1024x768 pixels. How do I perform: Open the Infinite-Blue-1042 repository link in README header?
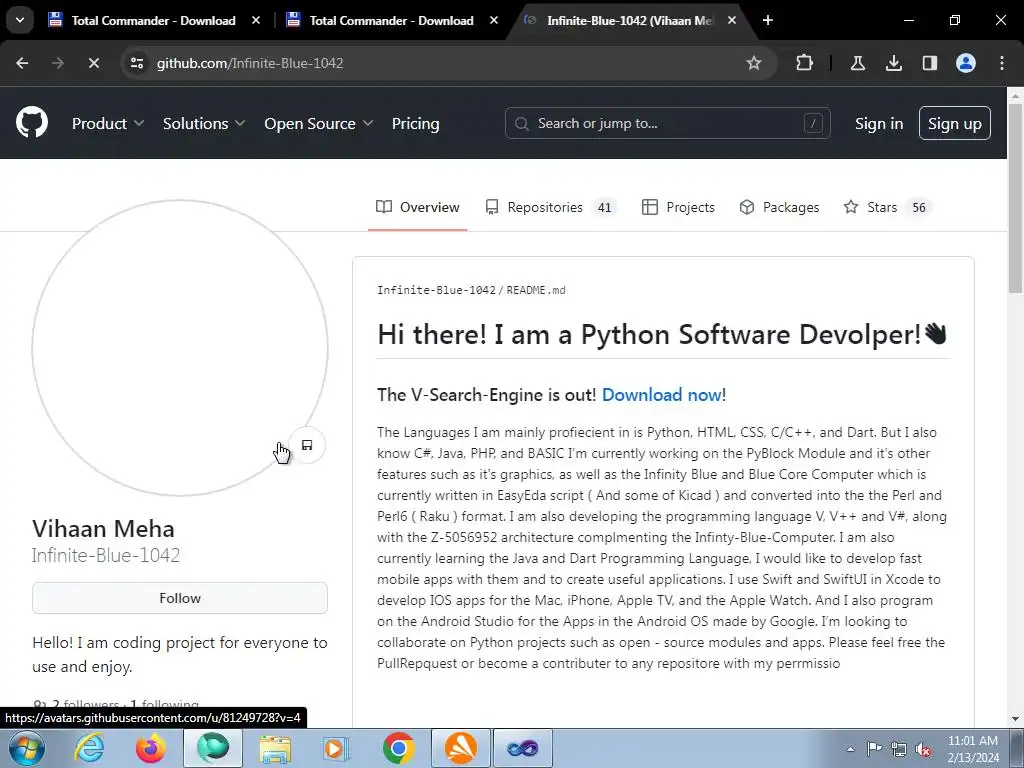coord(436,290)
